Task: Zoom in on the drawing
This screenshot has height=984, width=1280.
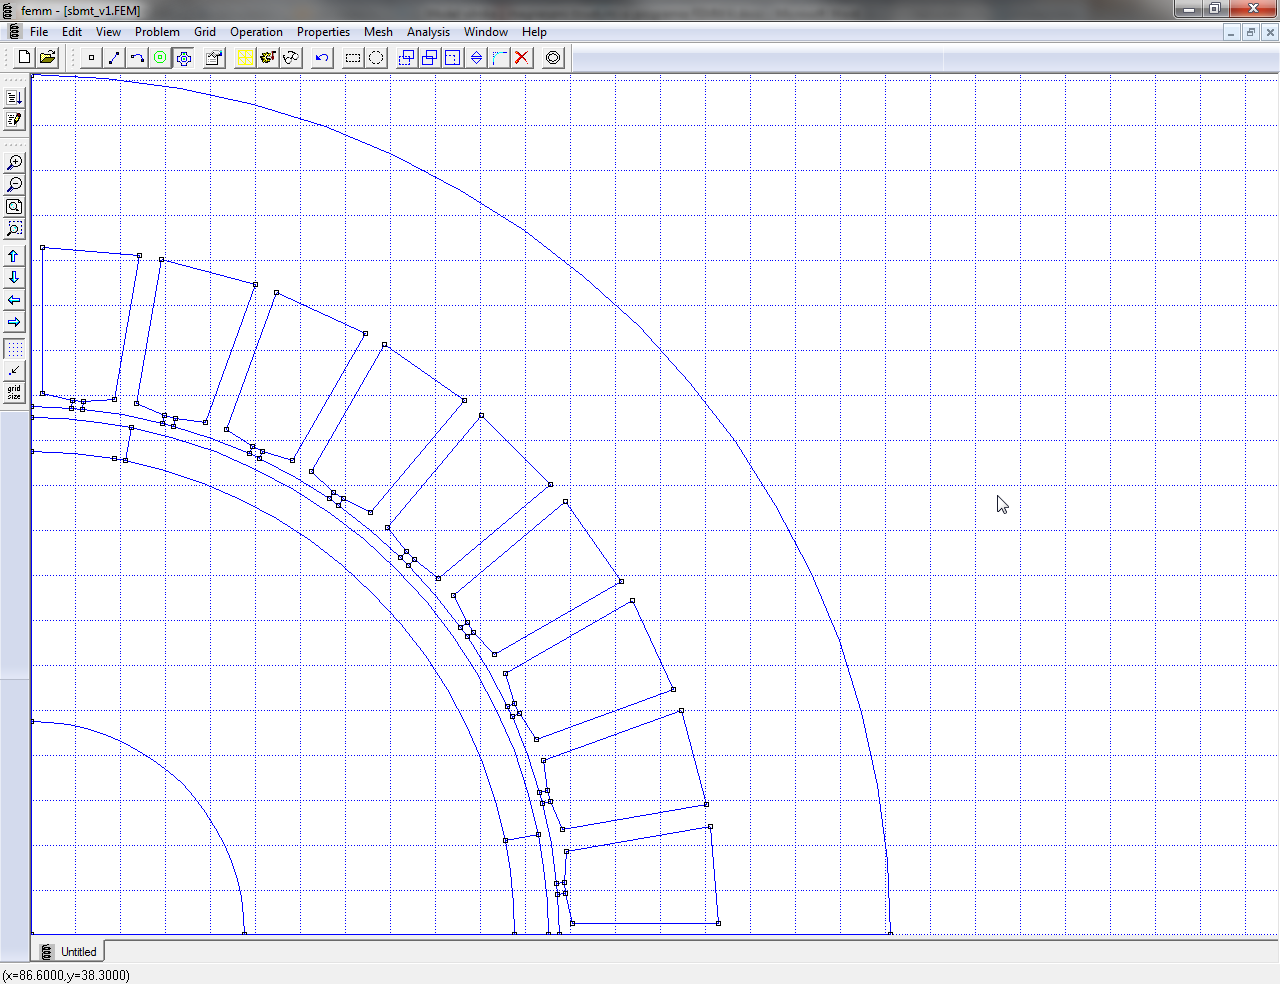Action: pyautogui.click(x=14, y=162)
